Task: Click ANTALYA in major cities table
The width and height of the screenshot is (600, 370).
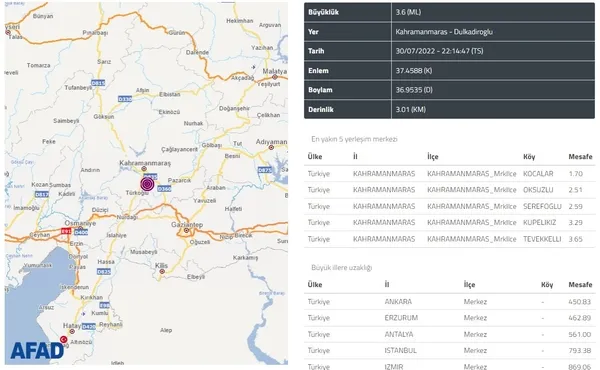Action: coord(399,334)
